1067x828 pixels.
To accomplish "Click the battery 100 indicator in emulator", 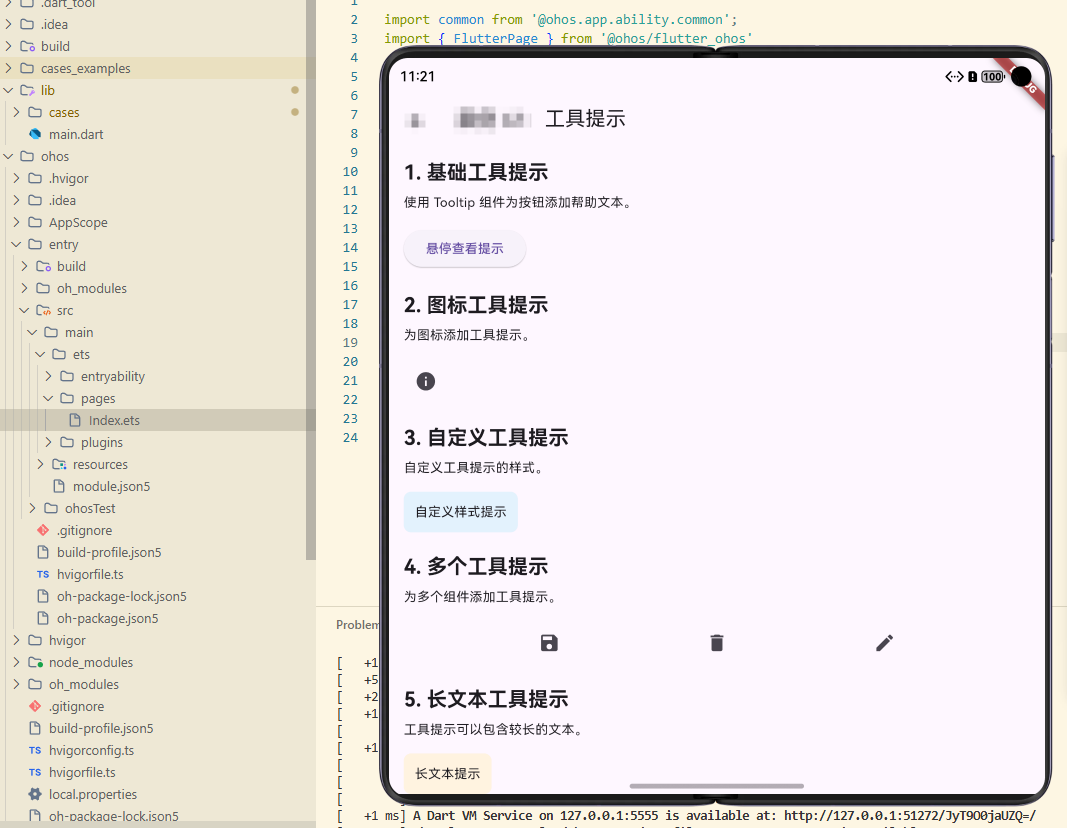I will pyautogui.click(x=993, y=77).
